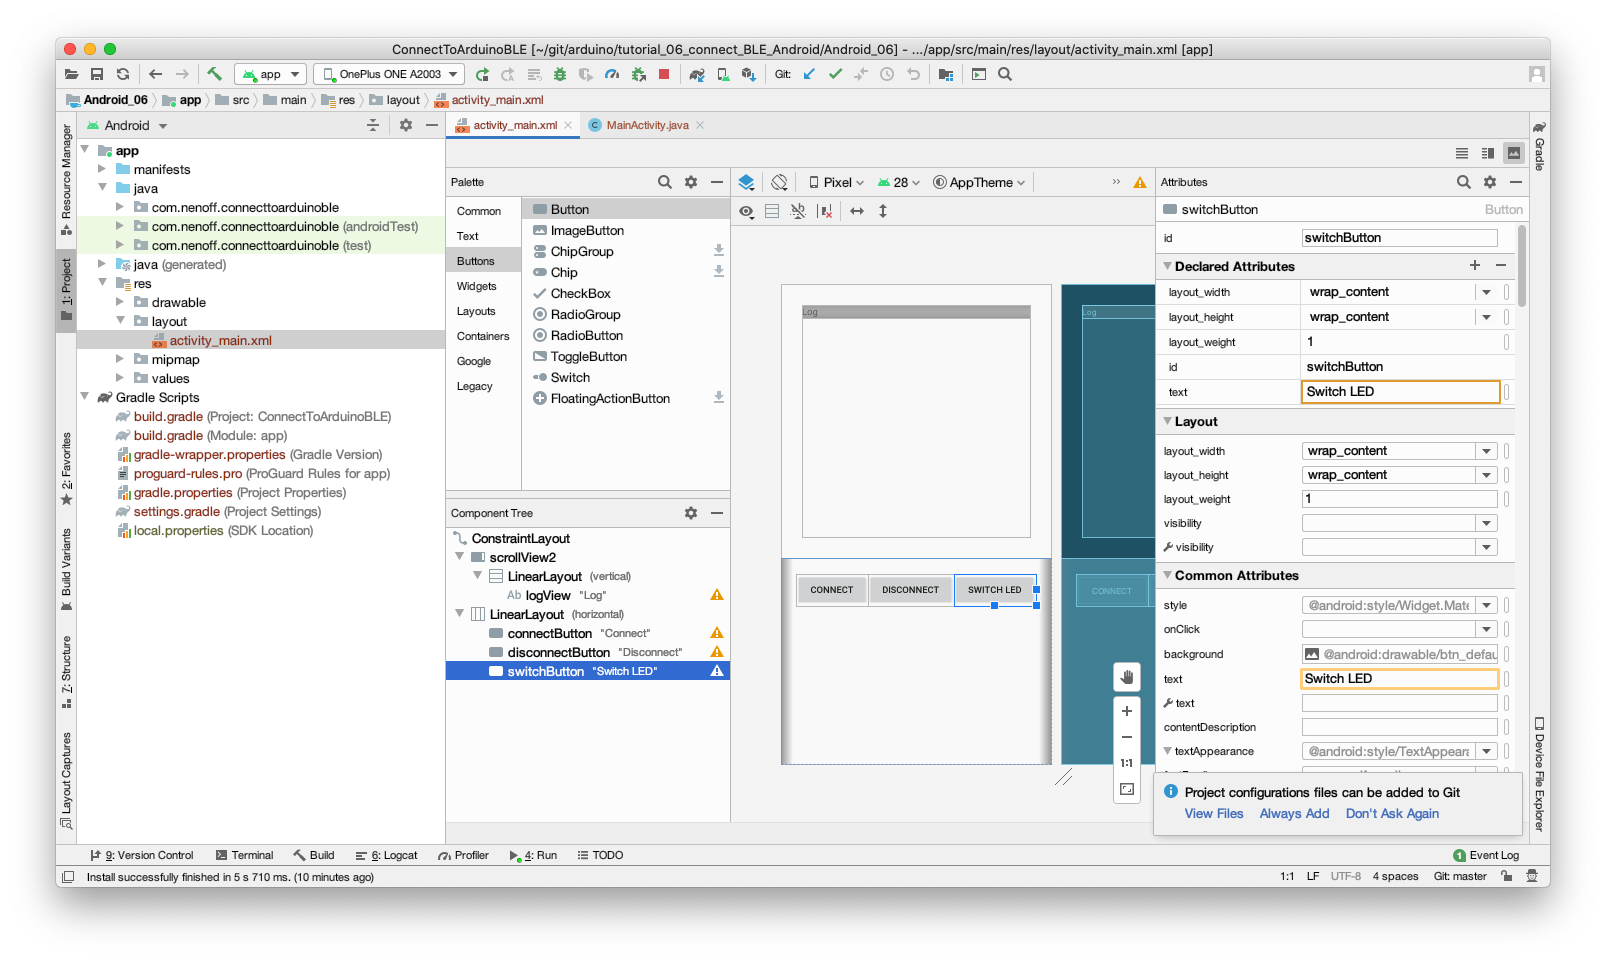Click the rotate device orientation icon
Screen dimensions: 1606x961
[x=780, y=182]
